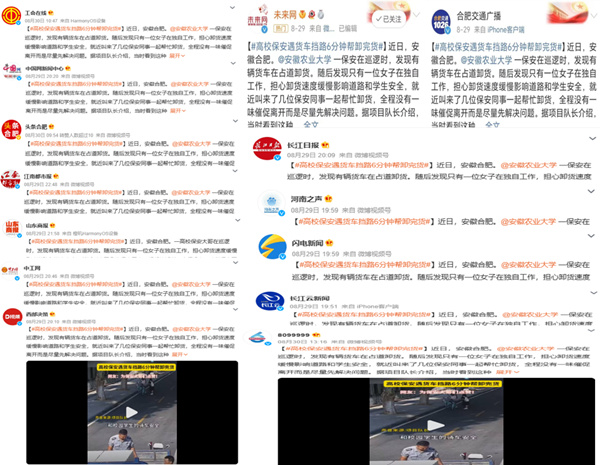Click the 山东商报 profile avatar
Screen dimensions: 600x465
coord(11,229)
